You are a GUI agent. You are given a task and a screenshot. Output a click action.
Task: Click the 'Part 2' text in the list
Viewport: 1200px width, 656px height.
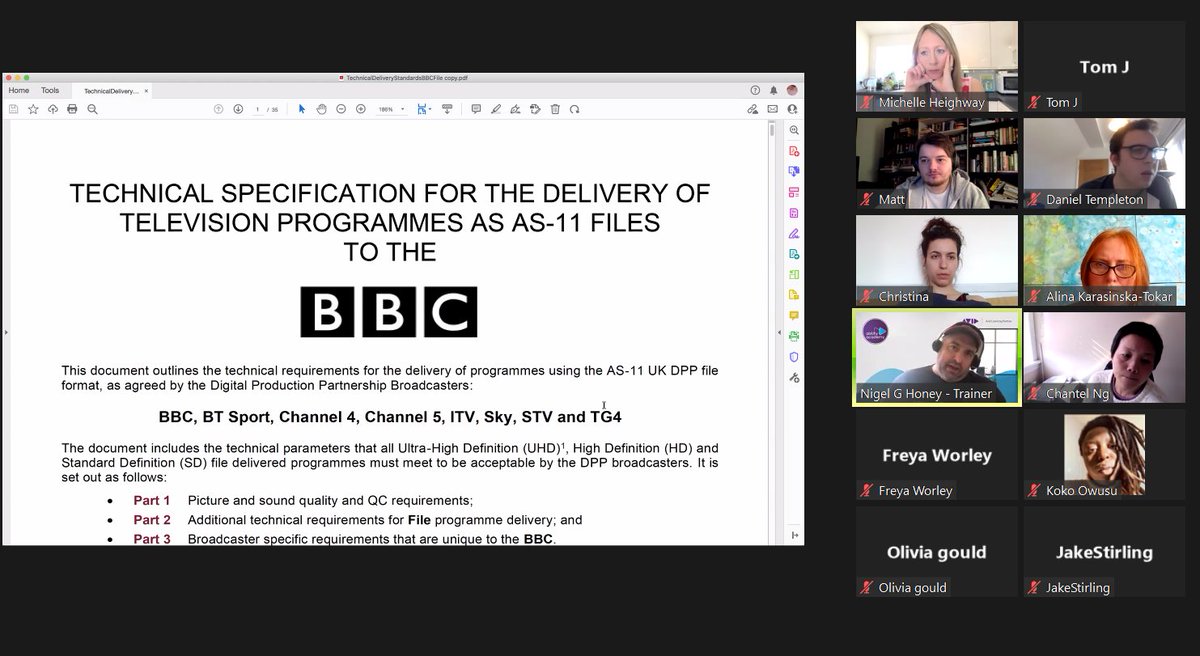[x=152, y=520]
